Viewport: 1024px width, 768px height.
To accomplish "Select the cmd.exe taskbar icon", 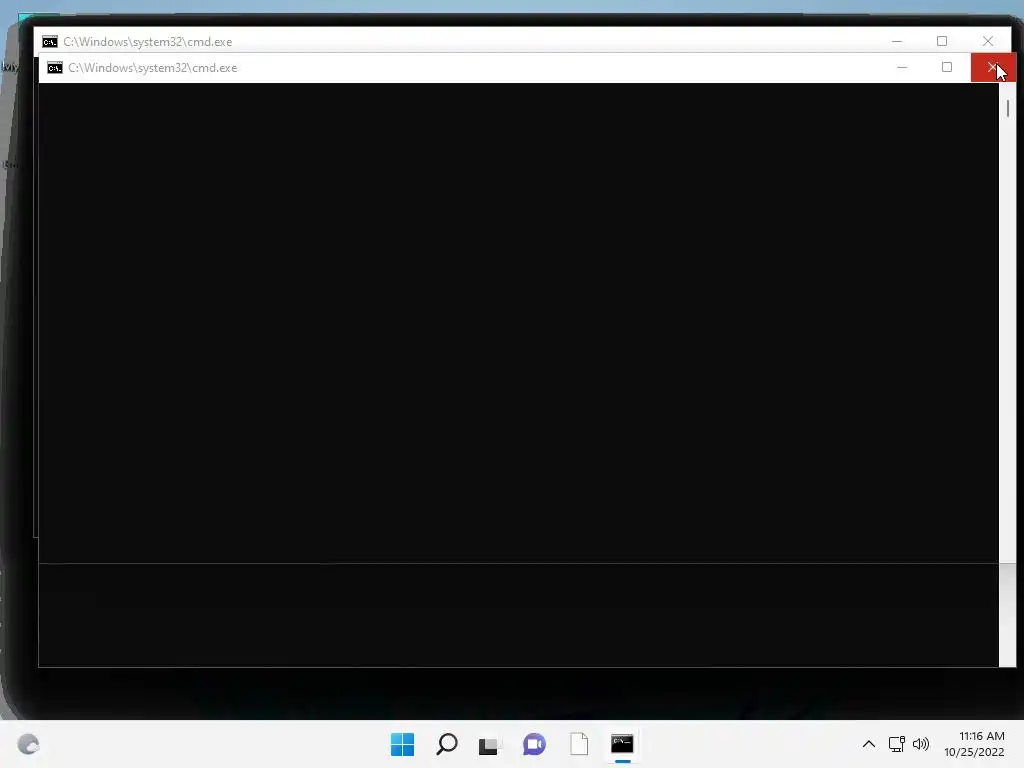I will click(x=622, y=743).
